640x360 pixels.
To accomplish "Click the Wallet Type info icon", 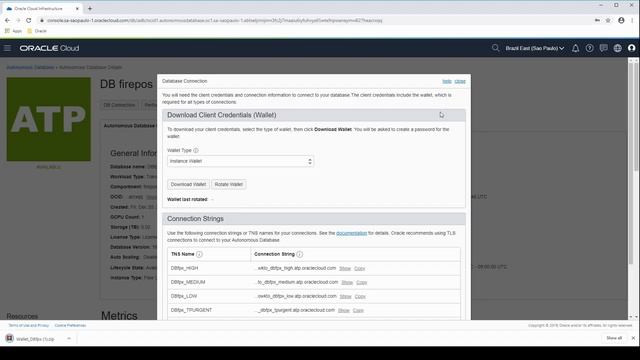I will point(196,150).
